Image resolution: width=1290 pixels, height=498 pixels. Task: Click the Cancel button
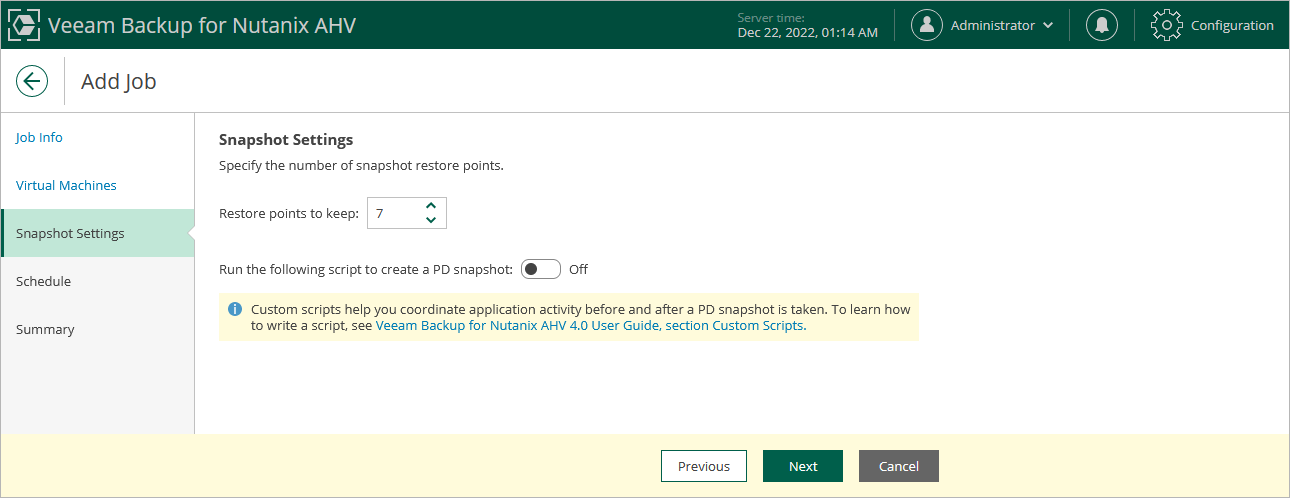(899, 466)
